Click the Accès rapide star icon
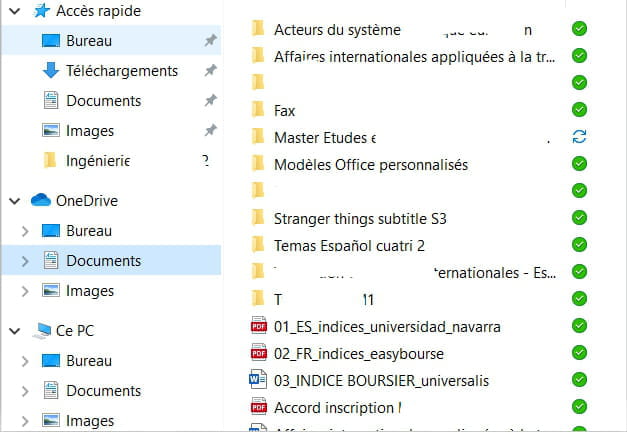 coord(41,11)
